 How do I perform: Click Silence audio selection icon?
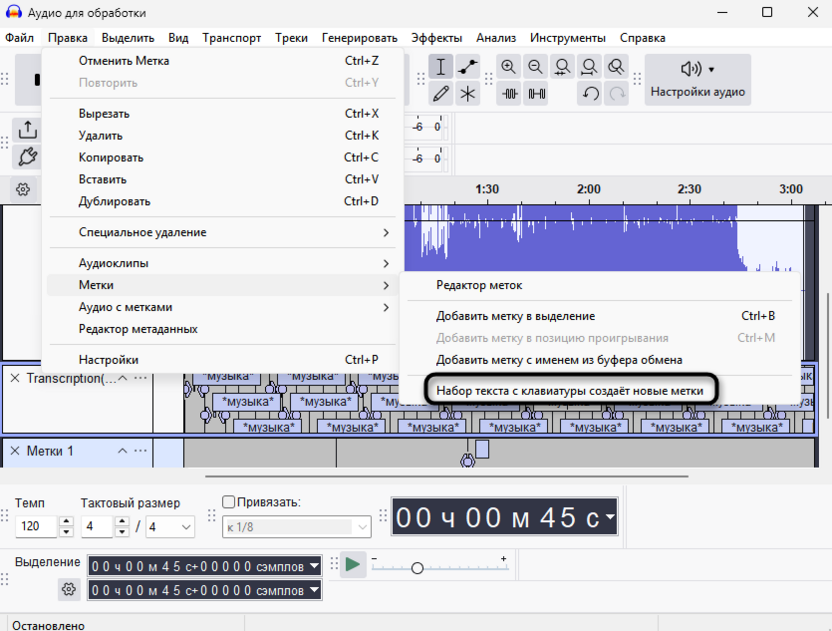point(536,94)
